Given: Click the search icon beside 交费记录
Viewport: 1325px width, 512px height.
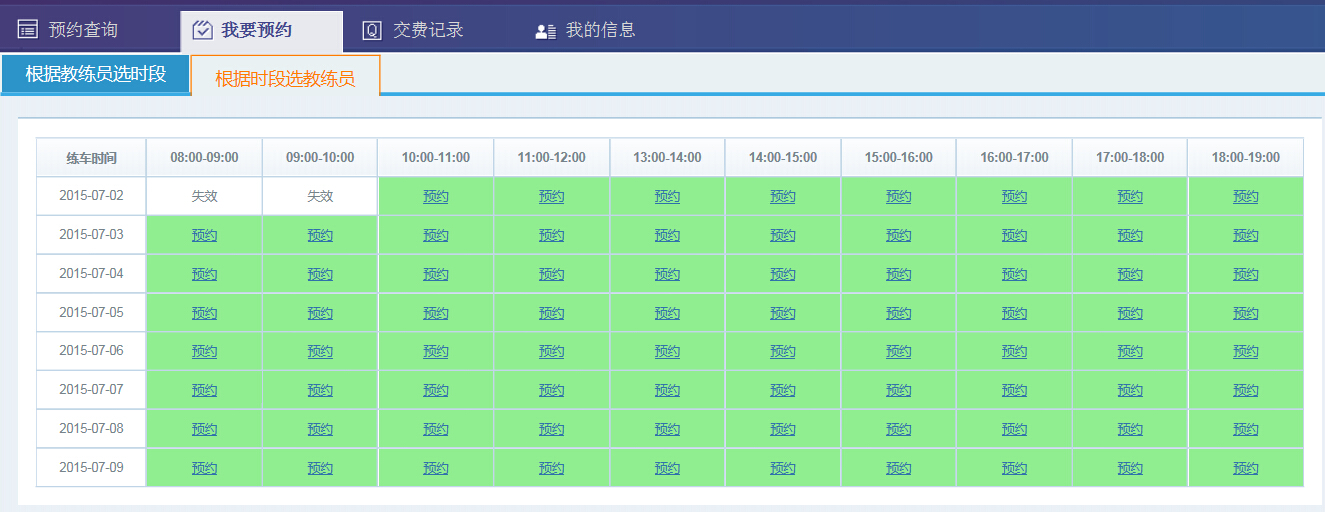Looking at the screenshot, I should point(372,30).
